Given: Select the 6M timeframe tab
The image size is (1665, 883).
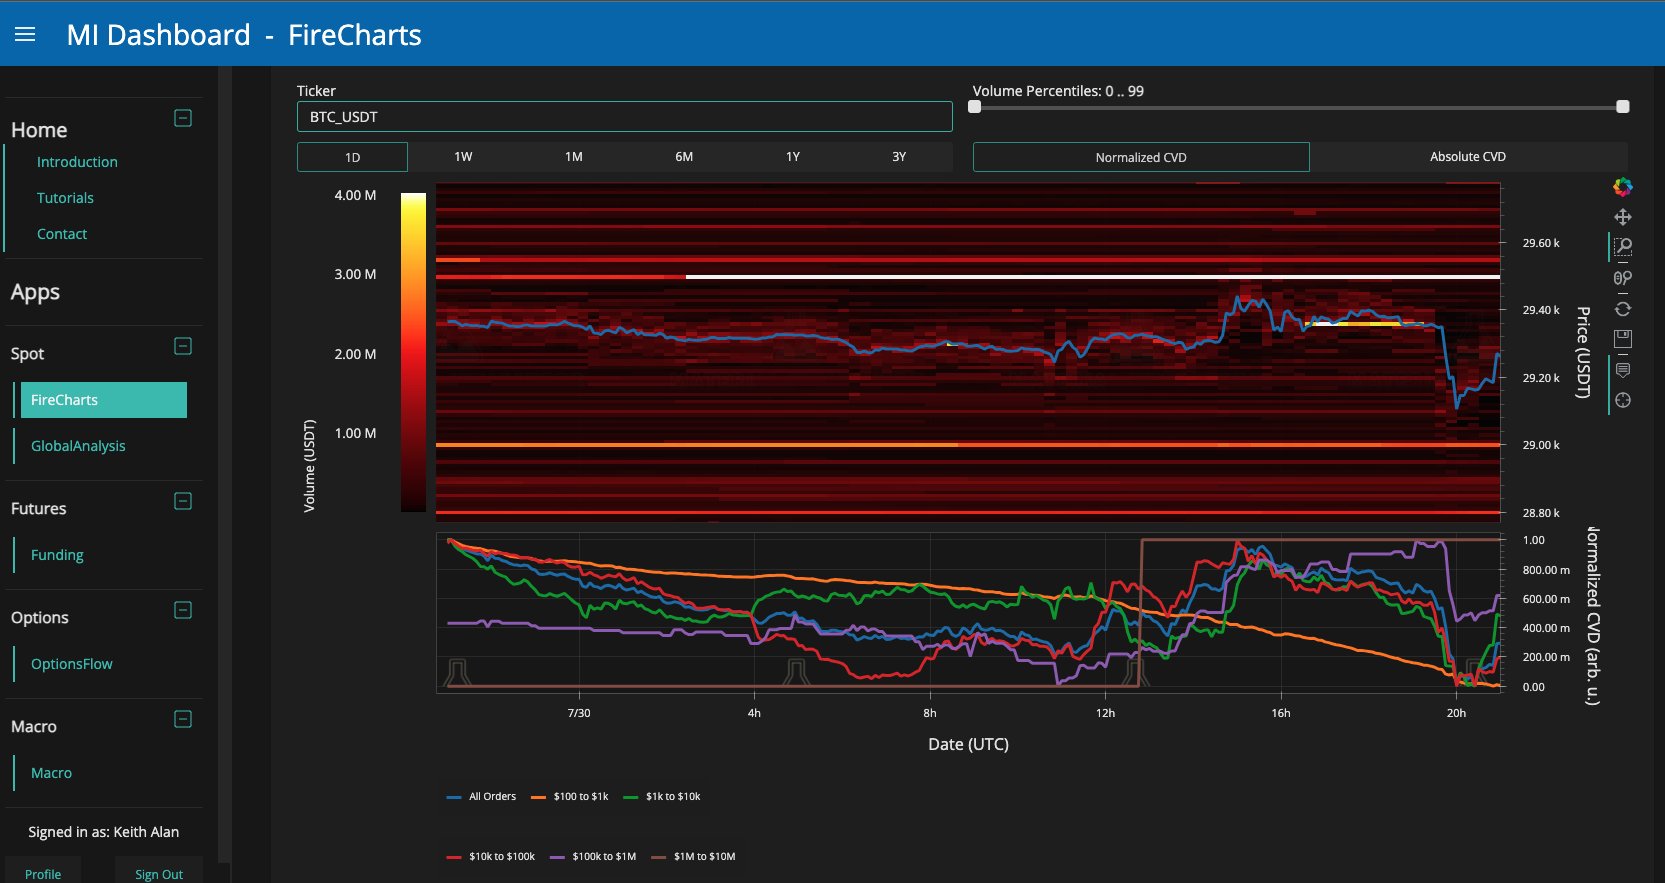Looking at the screenshot, I should 684,157.
